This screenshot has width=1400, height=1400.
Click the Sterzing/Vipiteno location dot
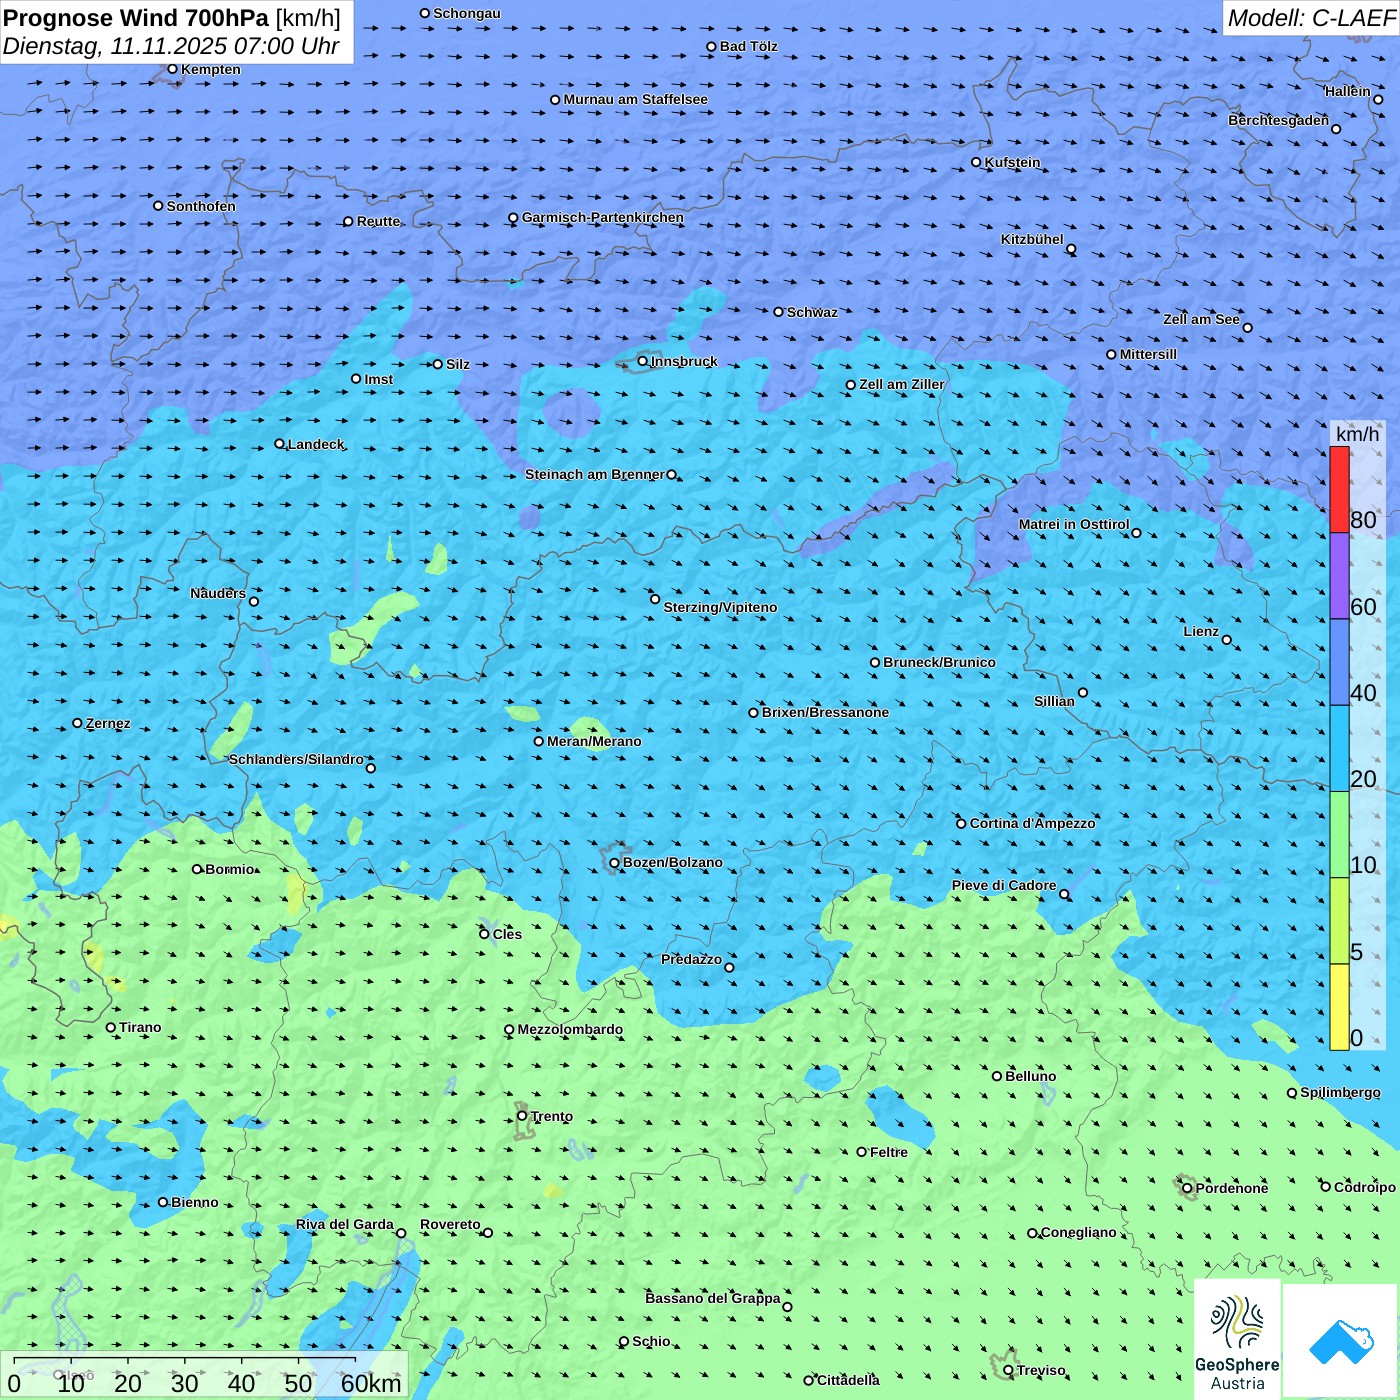coord(655,599)
